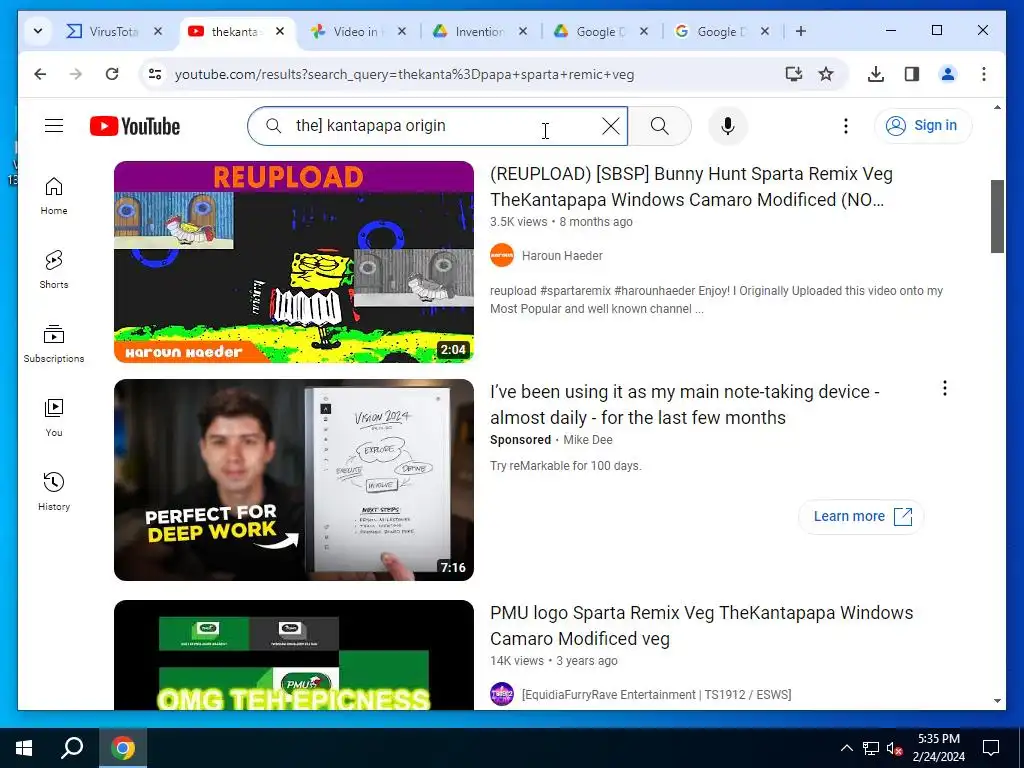Open Bunny Hunt Sparta Remix video thumbnail
This screenshot has width=1024, height=768.
[294, 262]
